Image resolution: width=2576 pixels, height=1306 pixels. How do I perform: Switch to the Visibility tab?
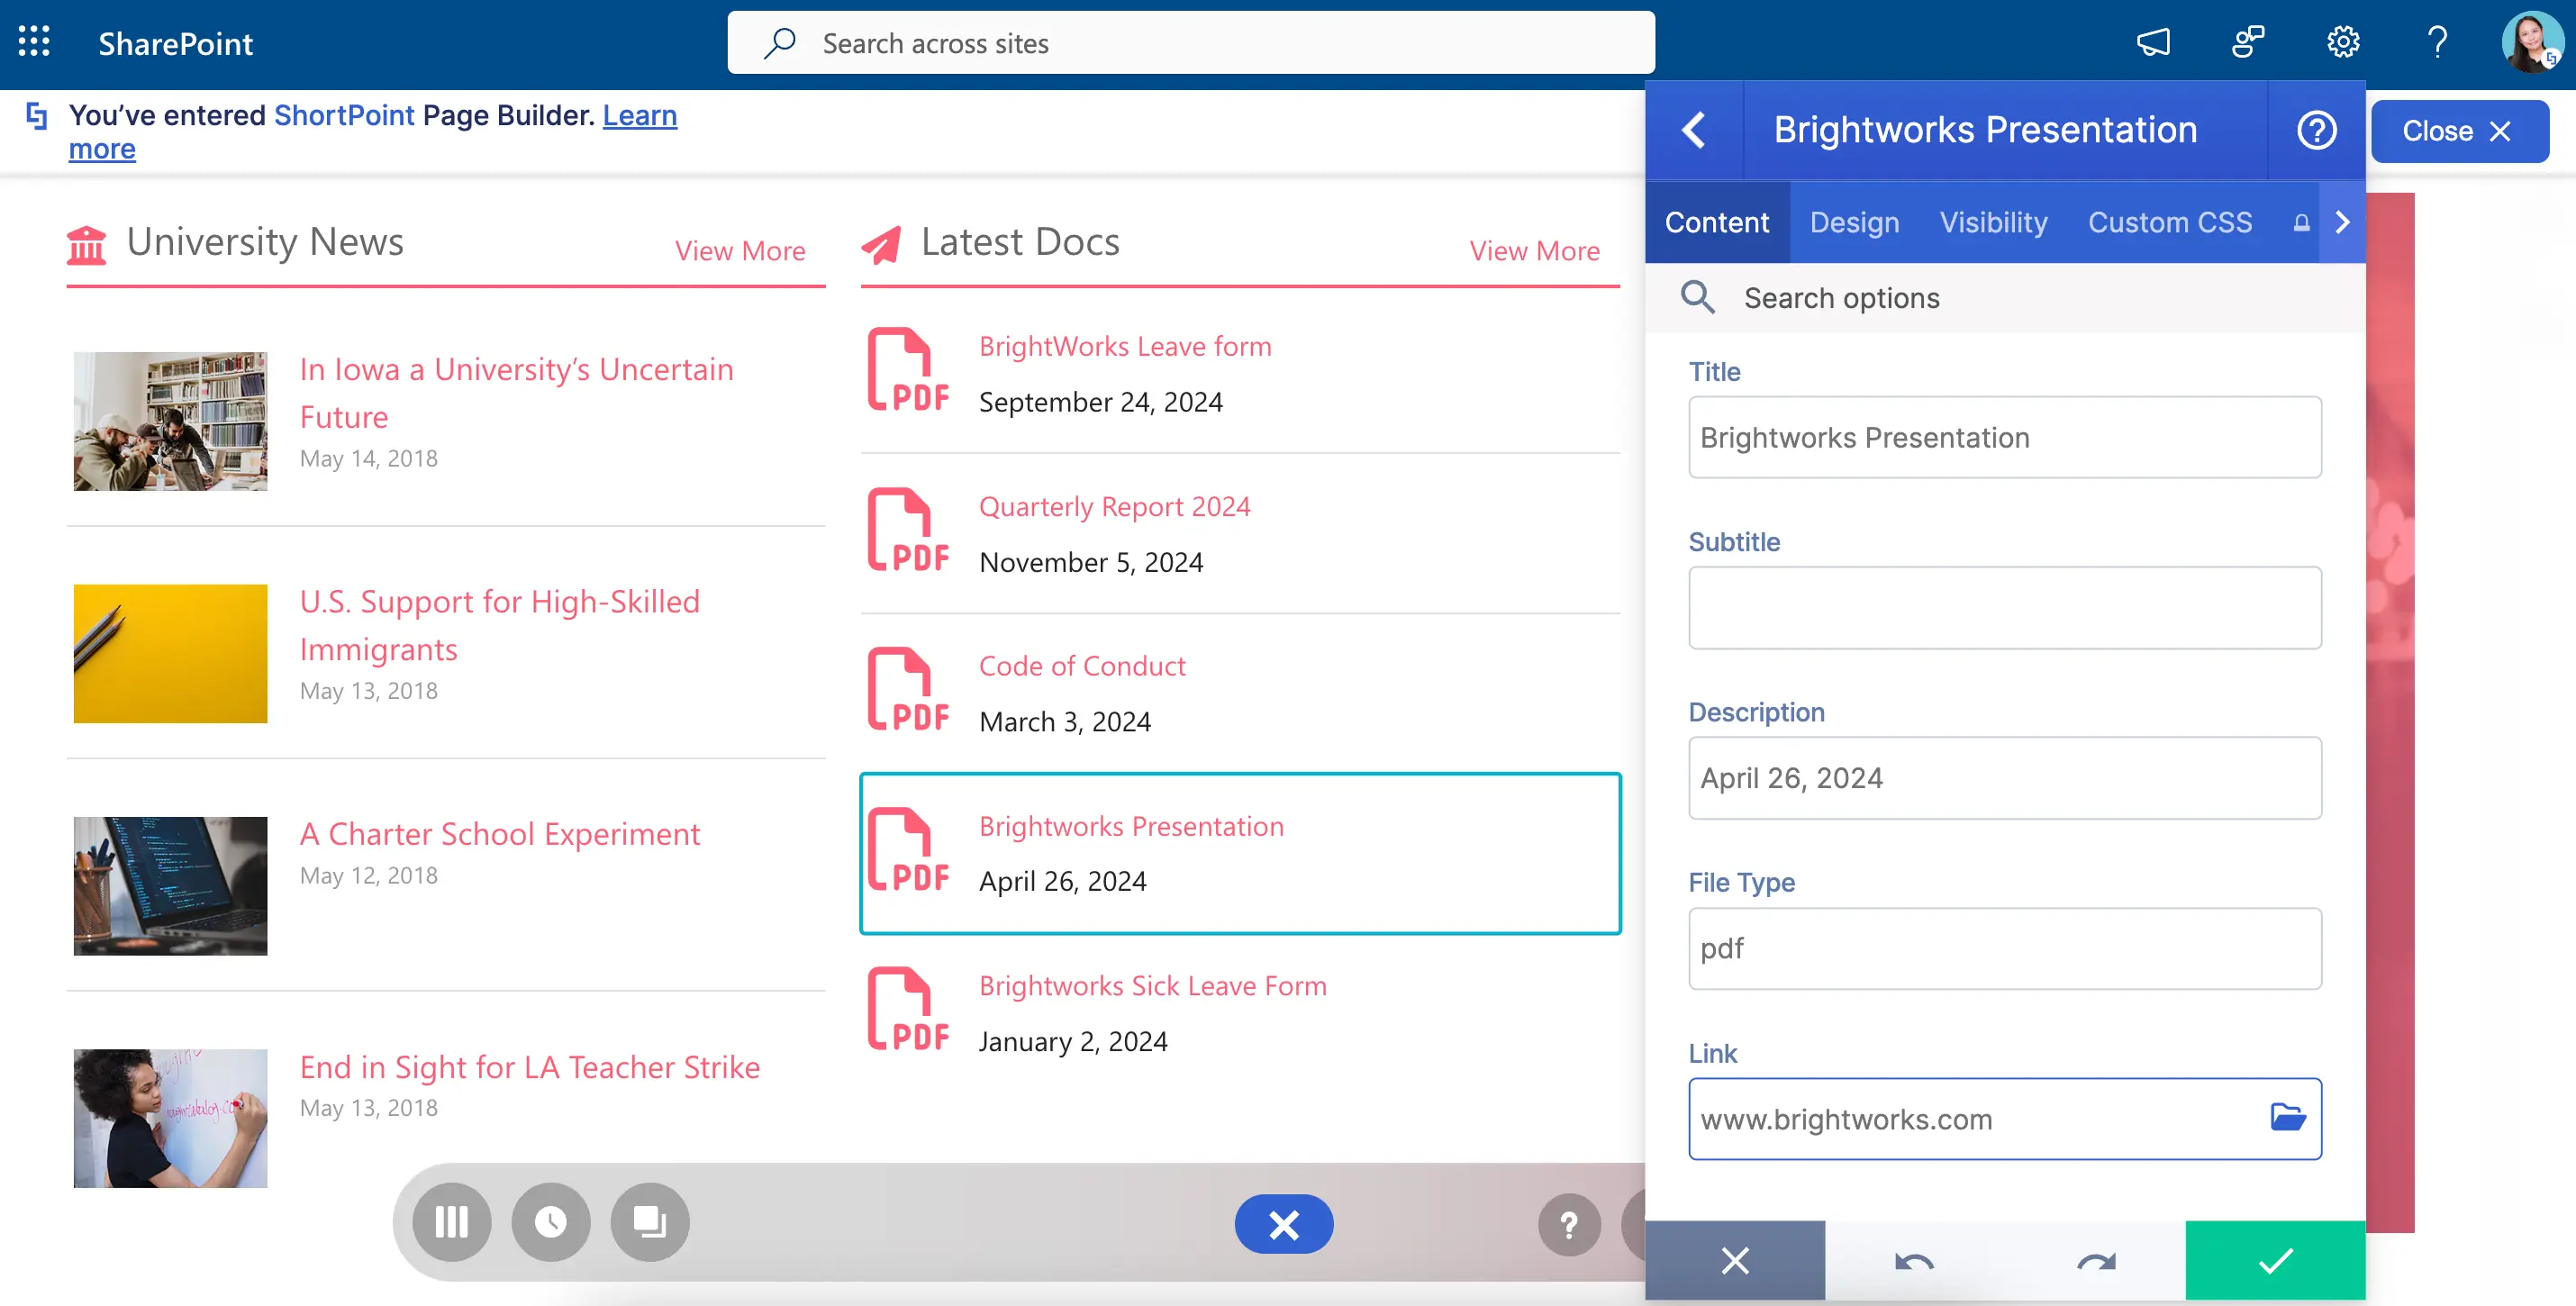[1993, 222]
